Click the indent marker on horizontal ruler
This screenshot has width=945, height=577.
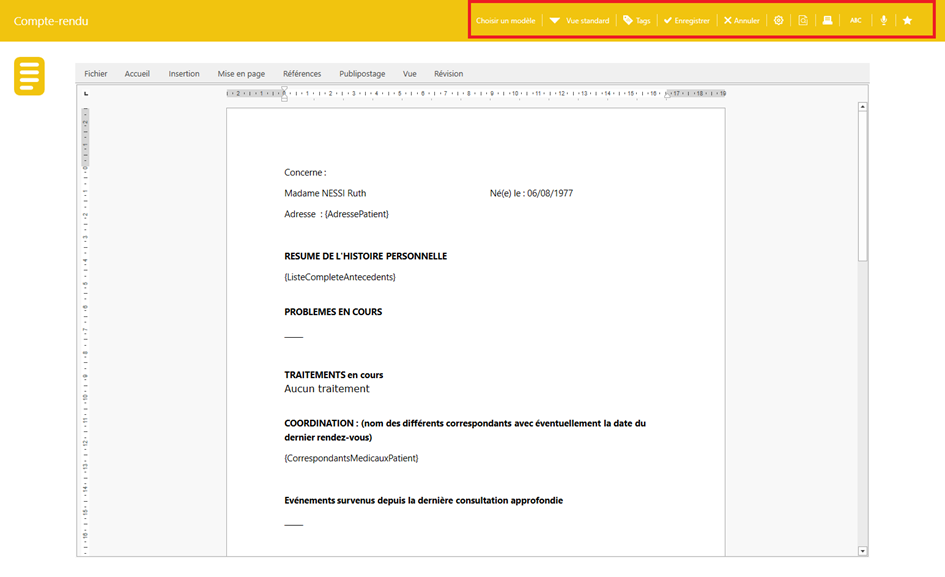(285, 94)
